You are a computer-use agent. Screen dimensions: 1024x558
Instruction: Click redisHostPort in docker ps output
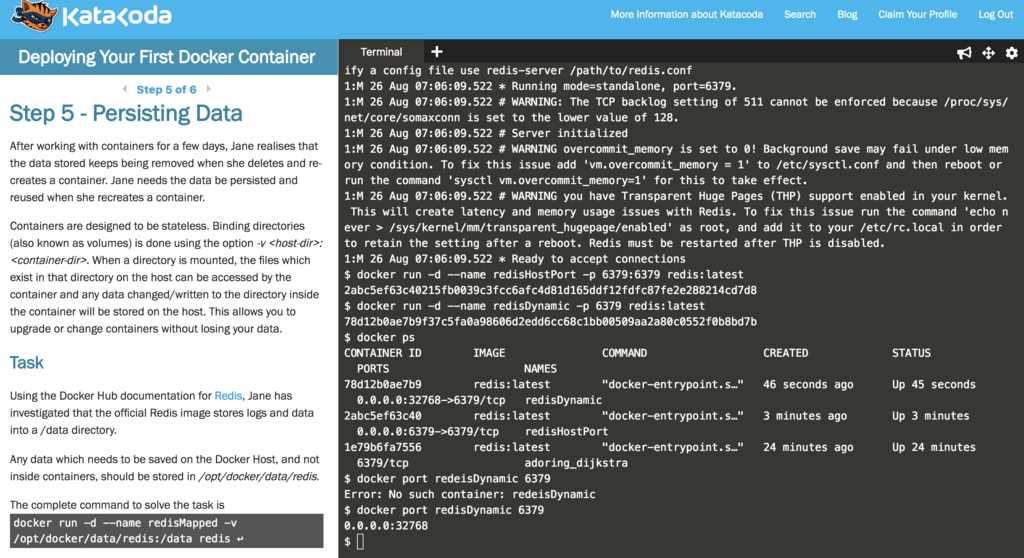pos(566,432)
